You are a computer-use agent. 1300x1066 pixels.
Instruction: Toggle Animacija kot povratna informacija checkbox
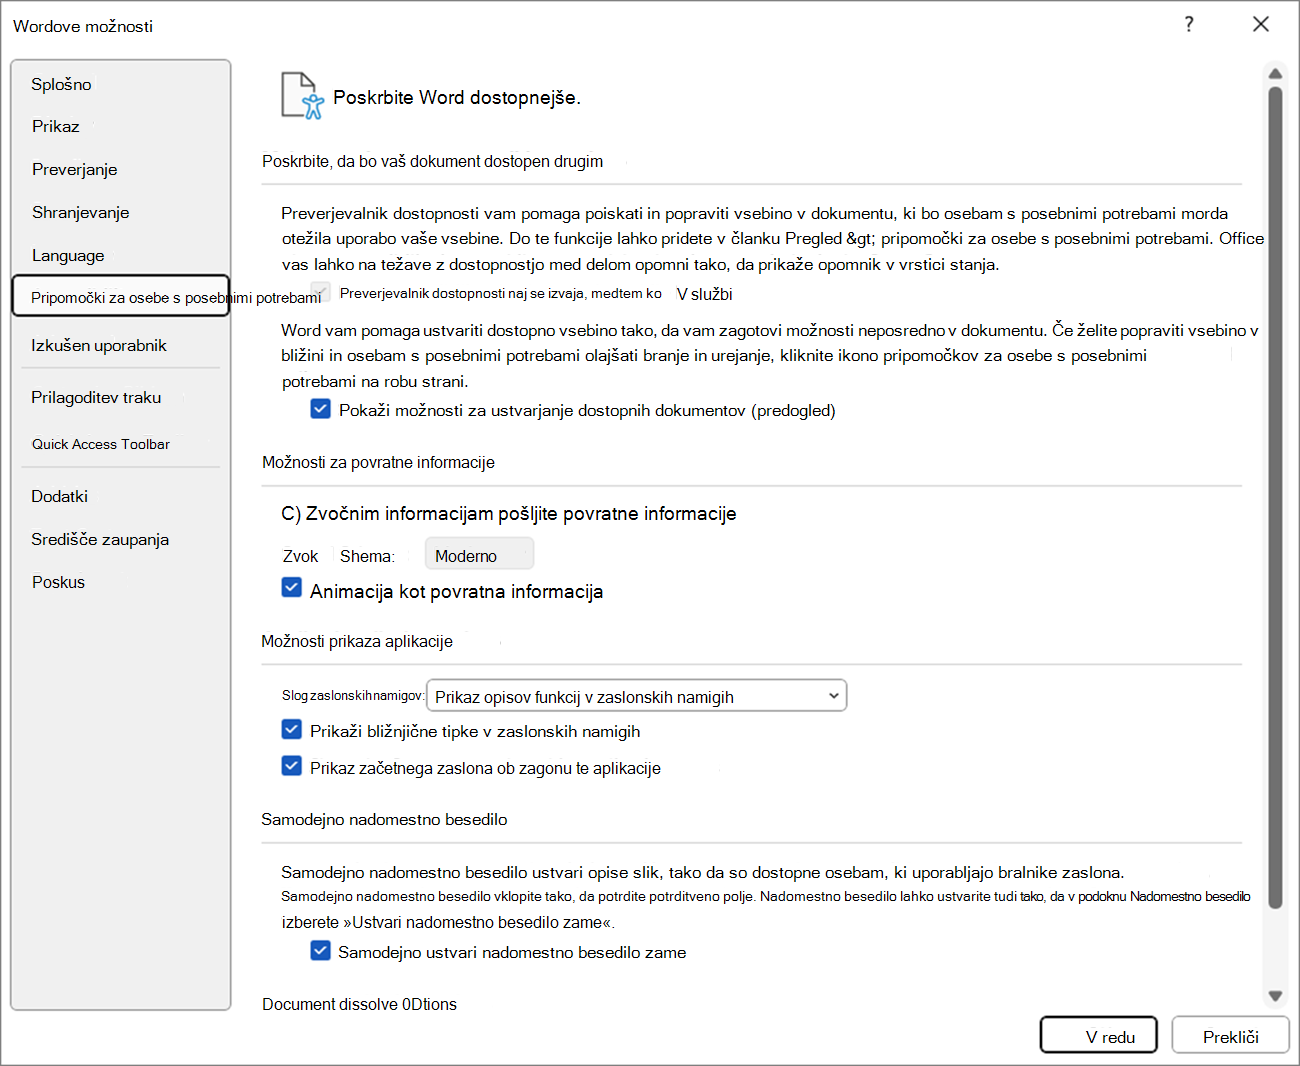(292, 588)
